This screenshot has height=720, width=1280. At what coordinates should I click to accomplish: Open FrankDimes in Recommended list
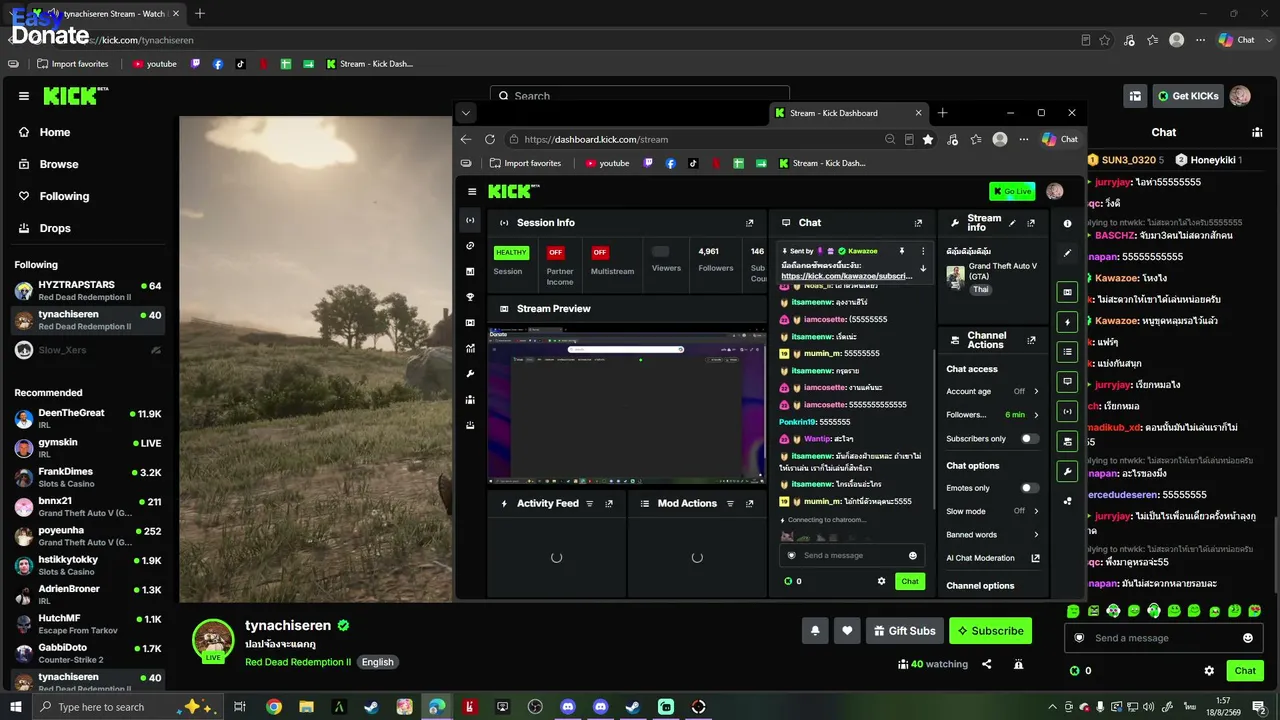coord(88,477)
